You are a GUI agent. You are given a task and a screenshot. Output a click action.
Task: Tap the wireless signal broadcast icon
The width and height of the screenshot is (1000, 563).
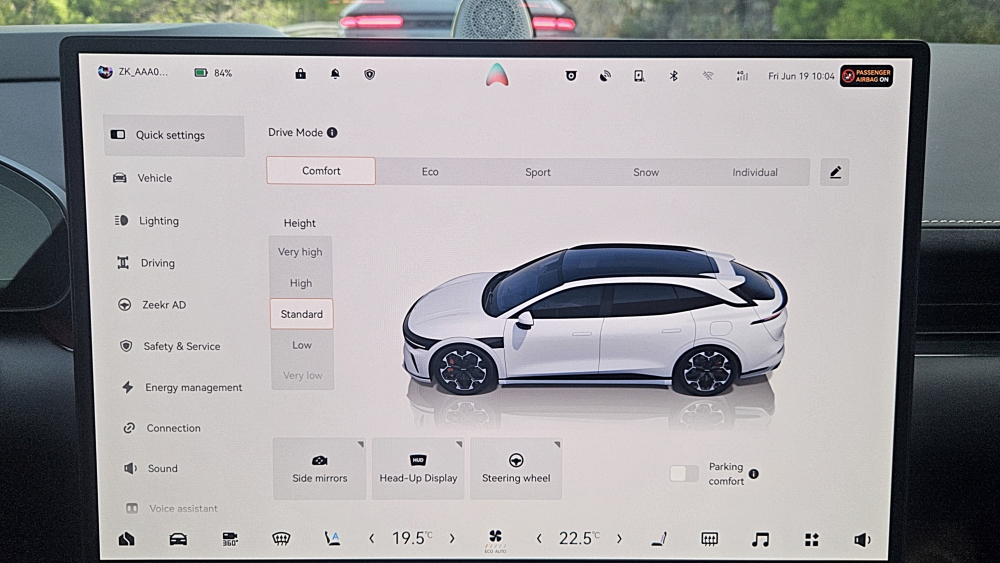click(605, 76)
